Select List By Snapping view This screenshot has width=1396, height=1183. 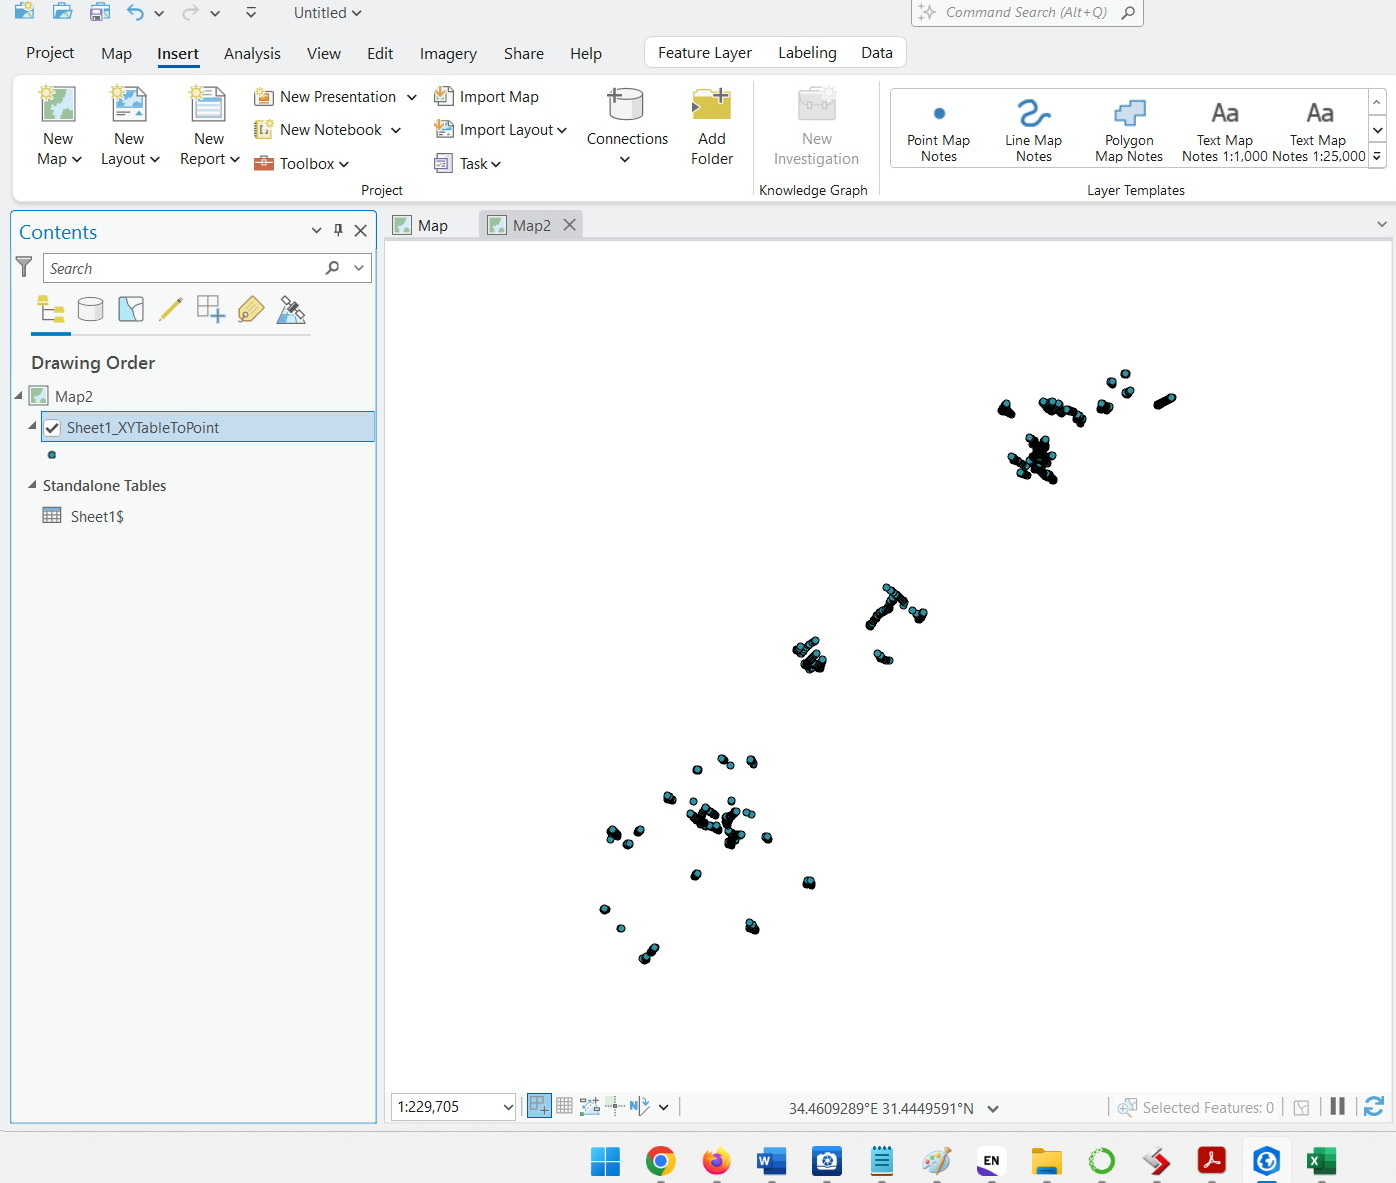210,310
